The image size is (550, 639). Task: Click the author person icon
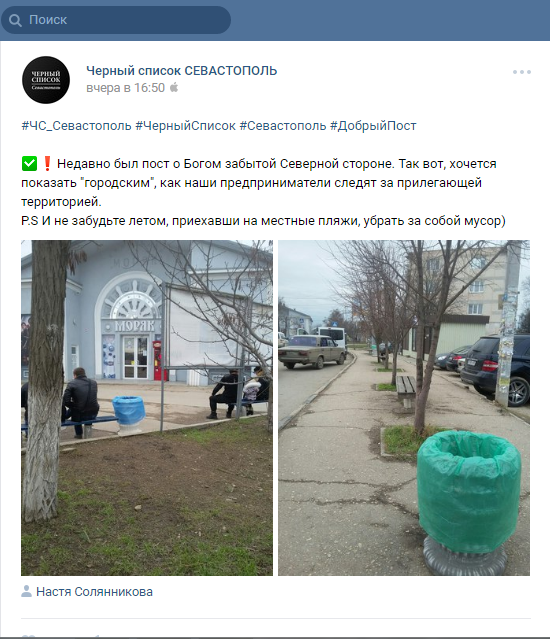click(26, 591)
